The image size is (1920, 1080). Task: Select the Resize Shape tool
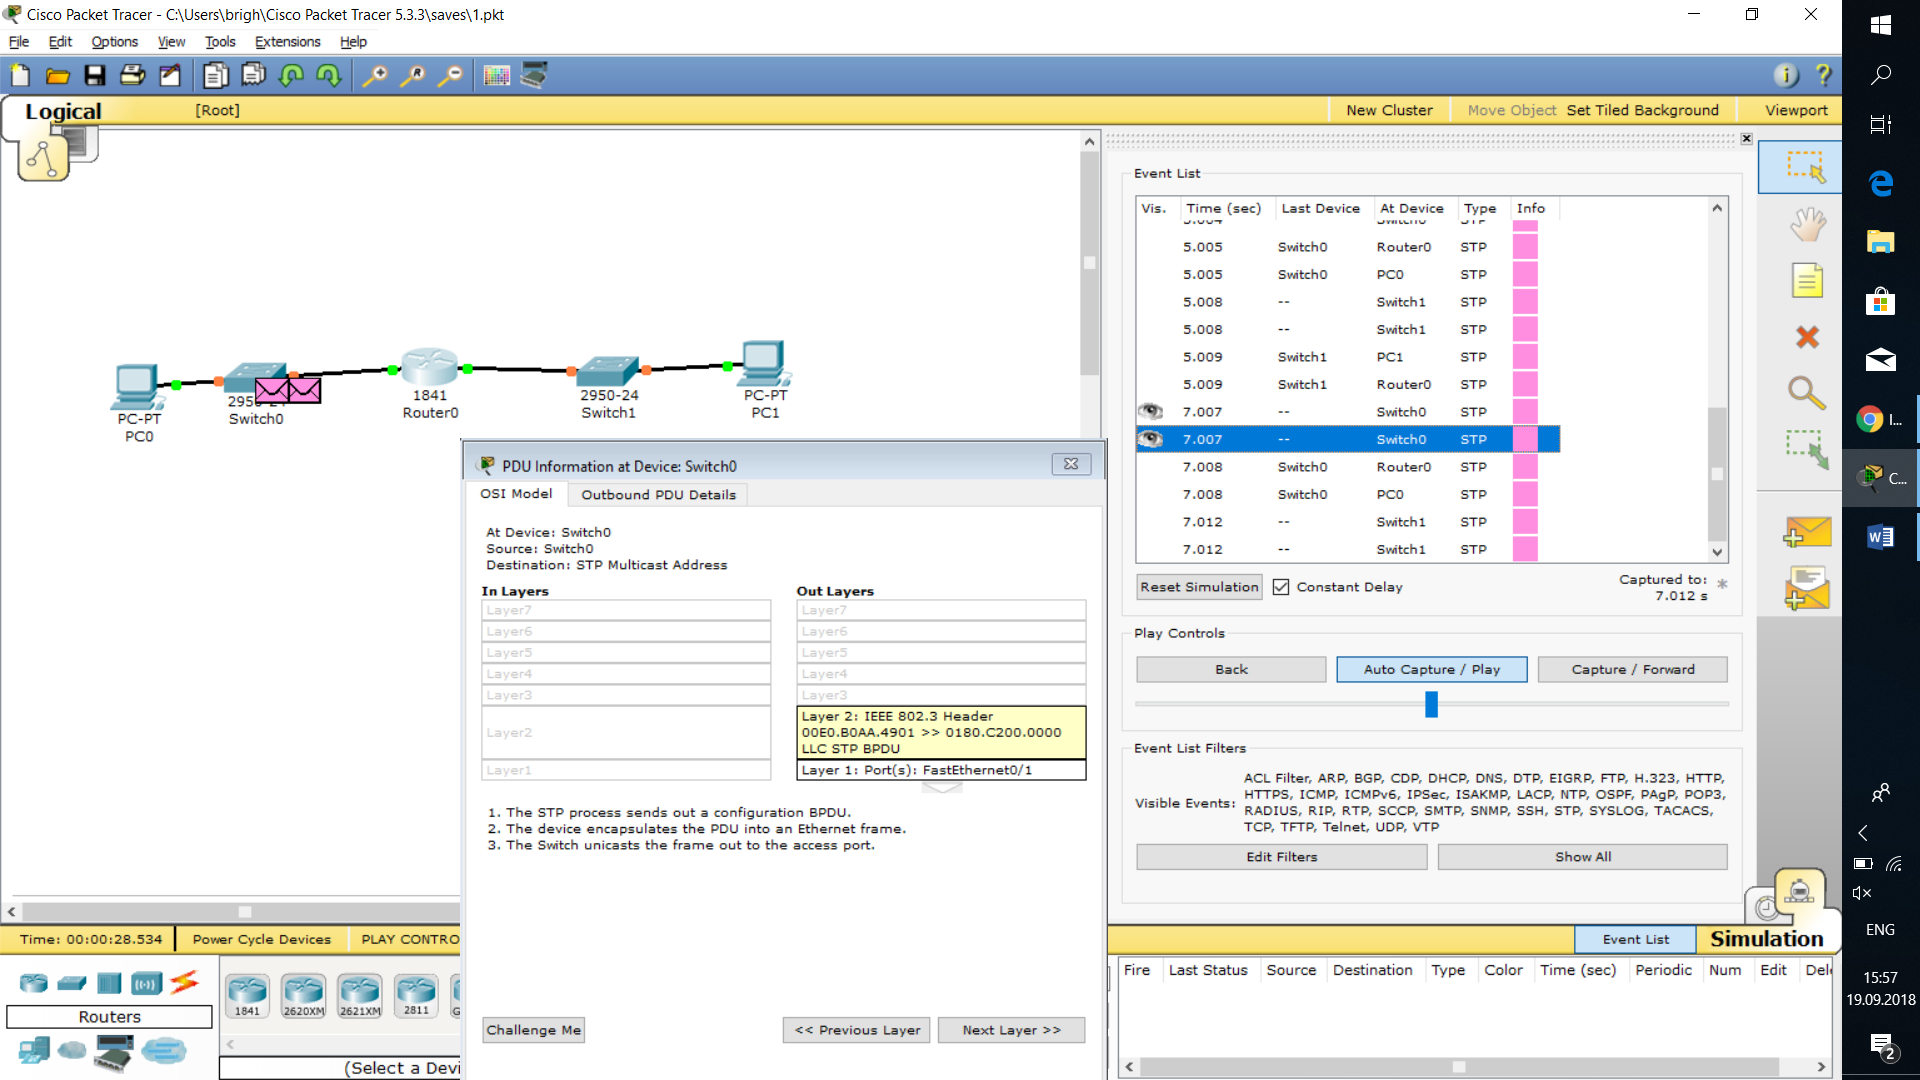1807,449
